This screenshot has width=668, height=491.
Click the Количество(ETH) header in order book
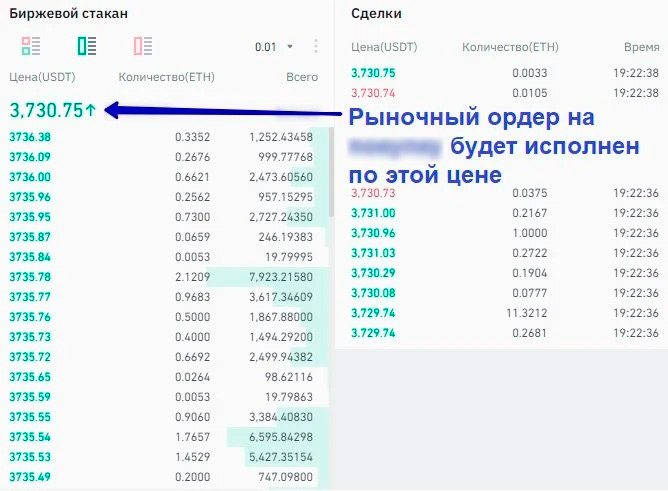(167, 77)
